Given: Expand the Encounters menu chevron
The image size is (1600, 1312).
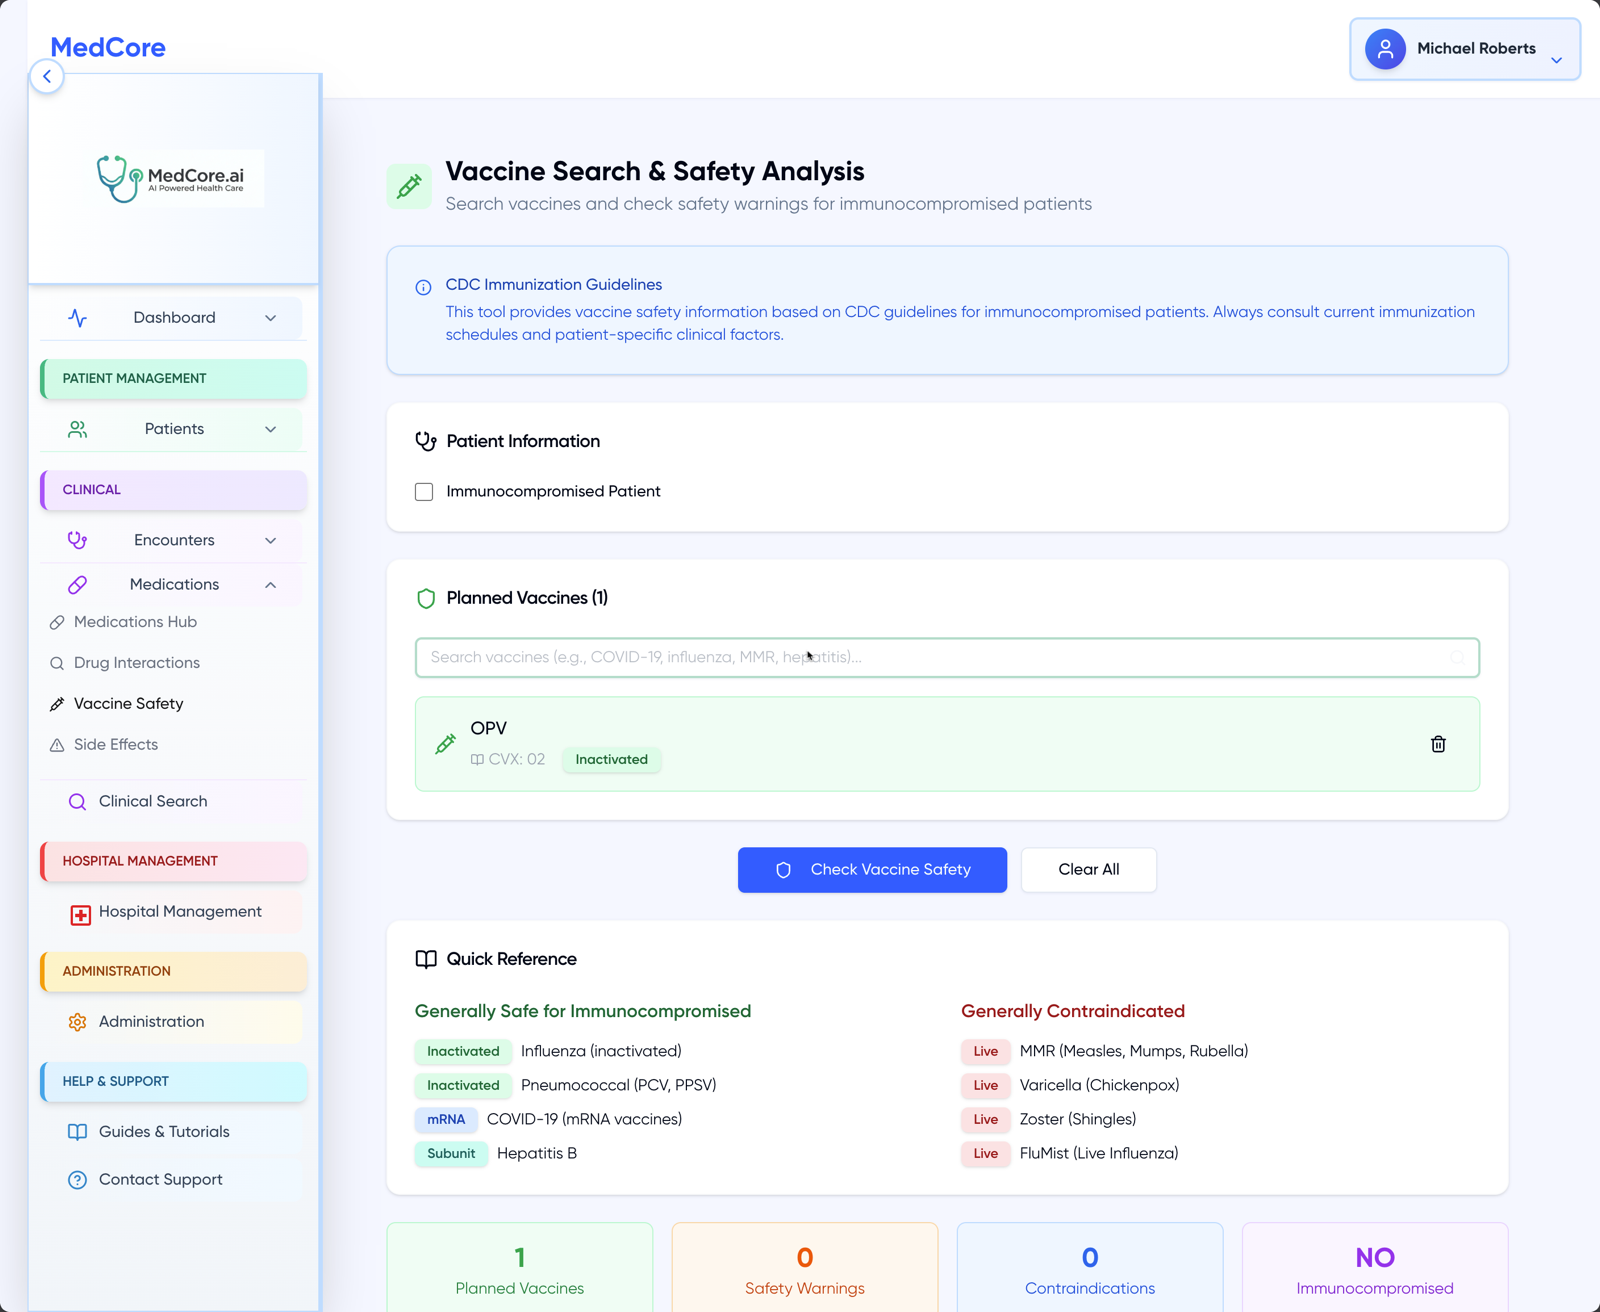Looking at the screenshot, I should [x=270, y=541].
